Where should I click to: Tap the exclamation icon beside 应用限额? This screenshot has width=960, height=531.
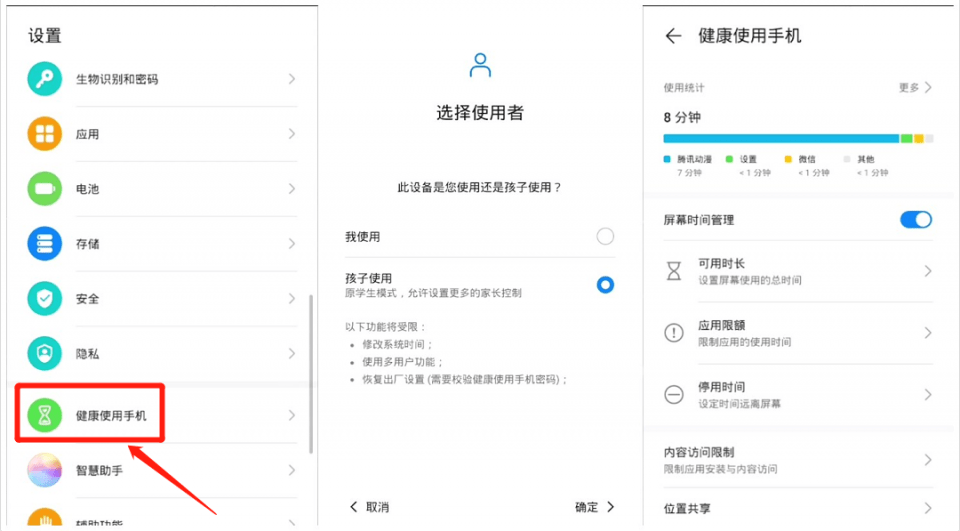[673, 333]
